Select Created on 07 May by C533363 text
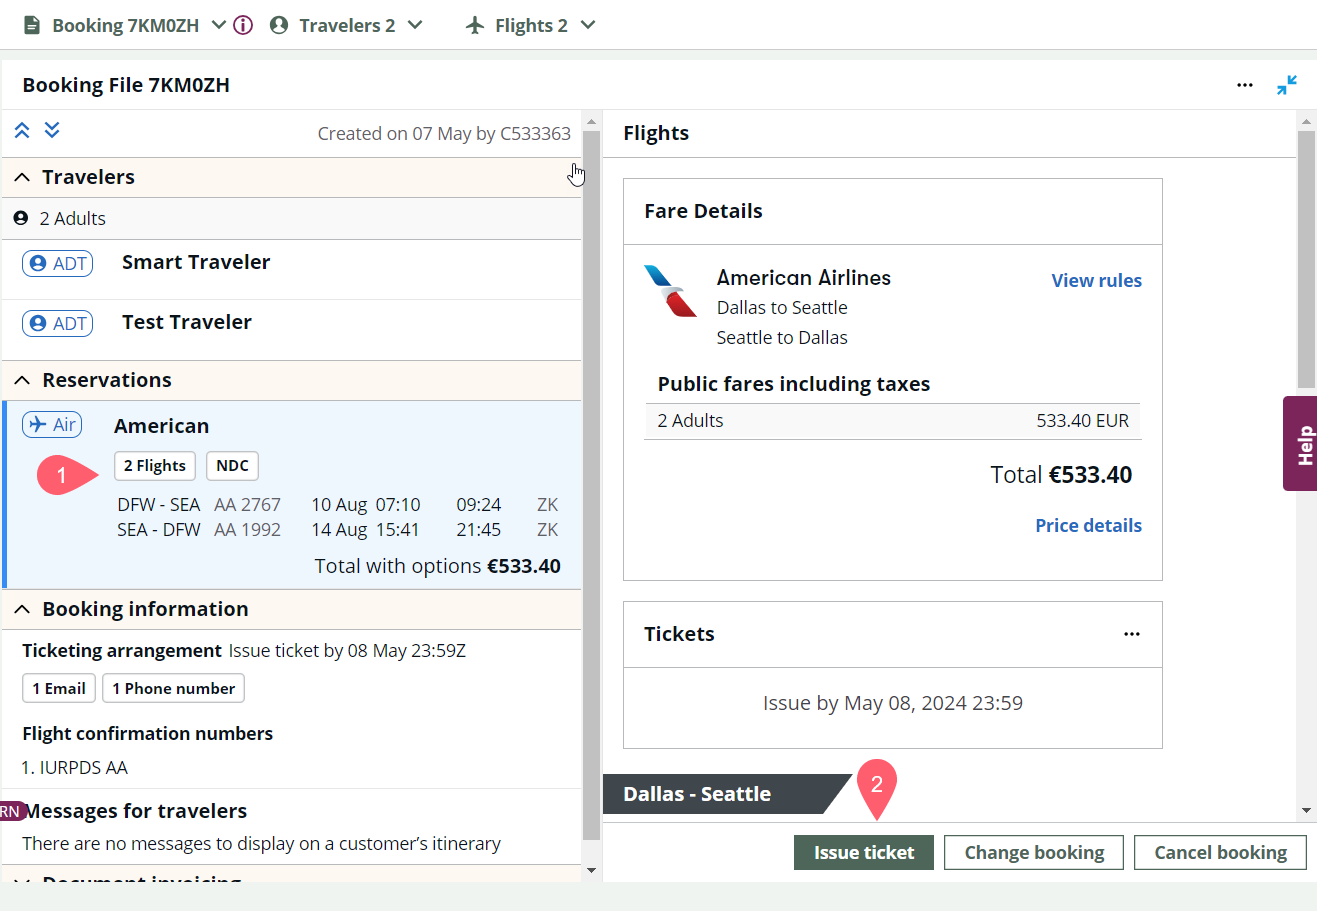The width and height of the screenshot is (1317, 911). click(x=444, y=134)
